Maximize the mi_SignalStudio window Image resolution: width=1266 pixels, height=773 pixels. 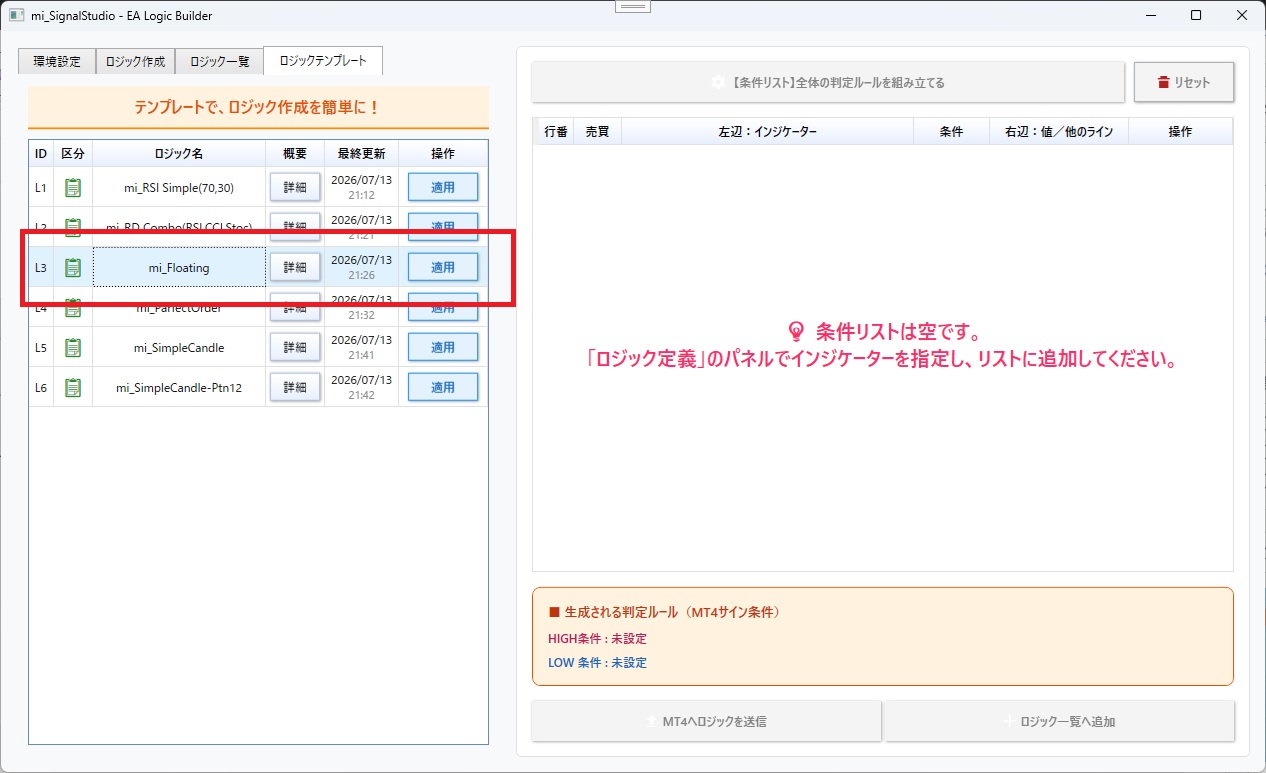tap(1196, 15)
